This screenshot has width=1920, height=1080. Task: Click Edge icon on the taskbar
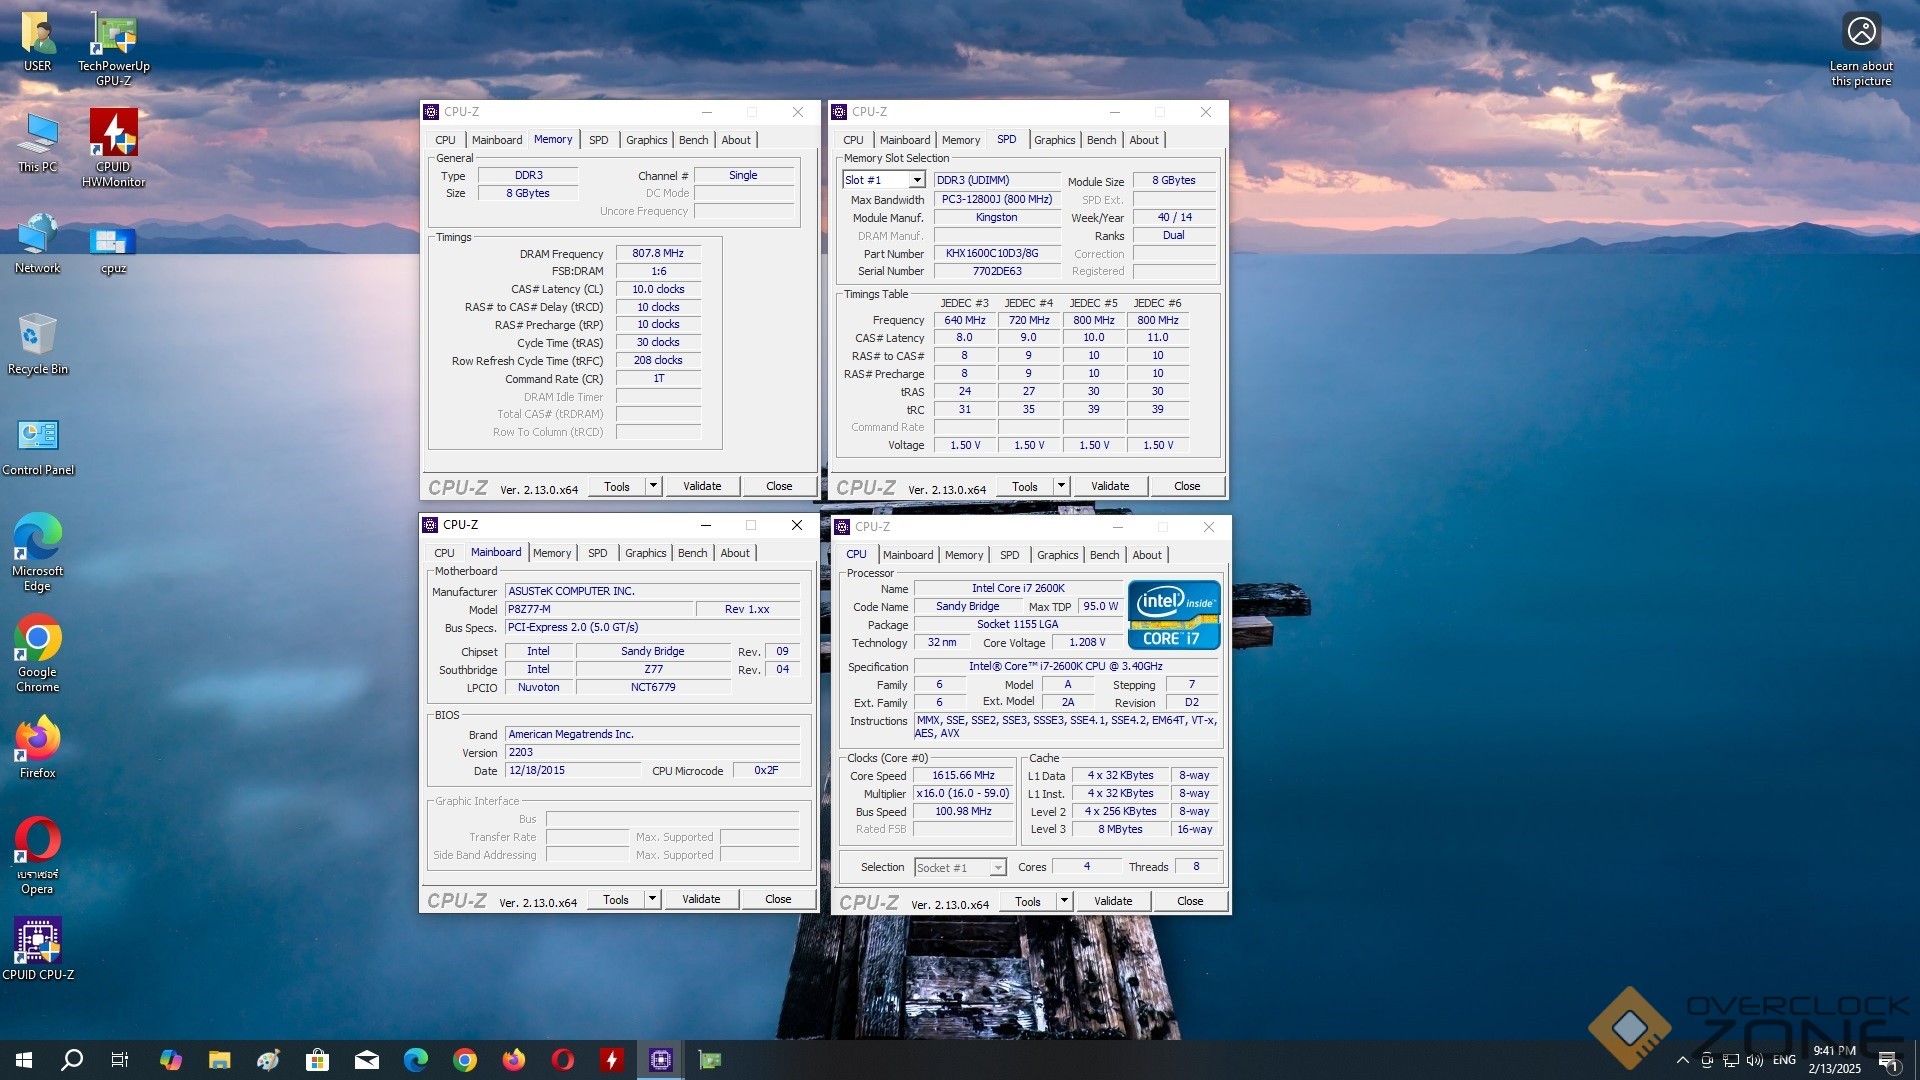coord(416,1060)
